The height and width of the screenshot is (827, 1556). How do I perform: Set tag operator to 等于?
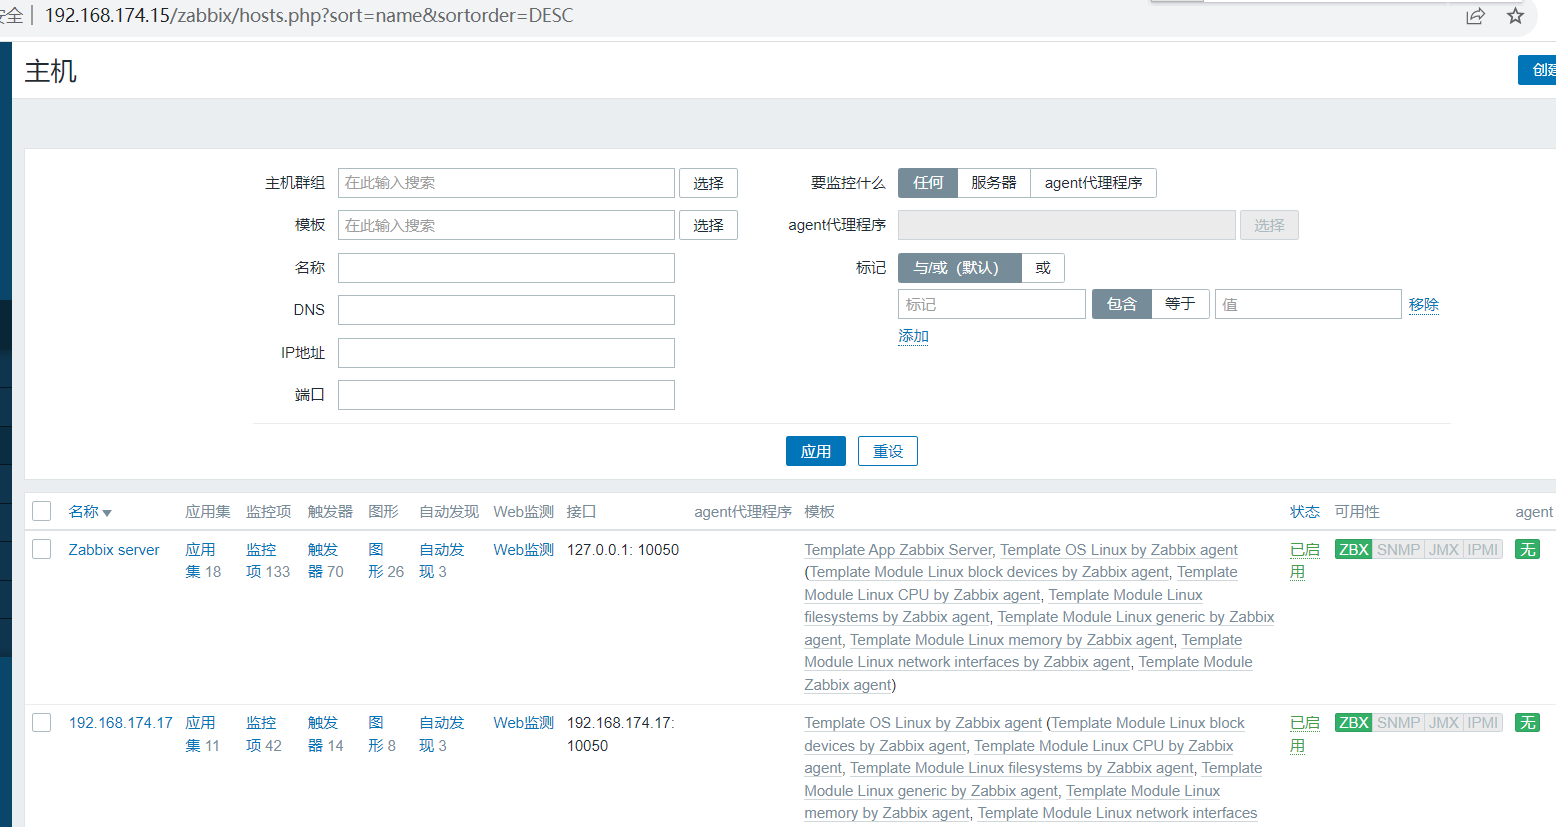(1180, 304)
